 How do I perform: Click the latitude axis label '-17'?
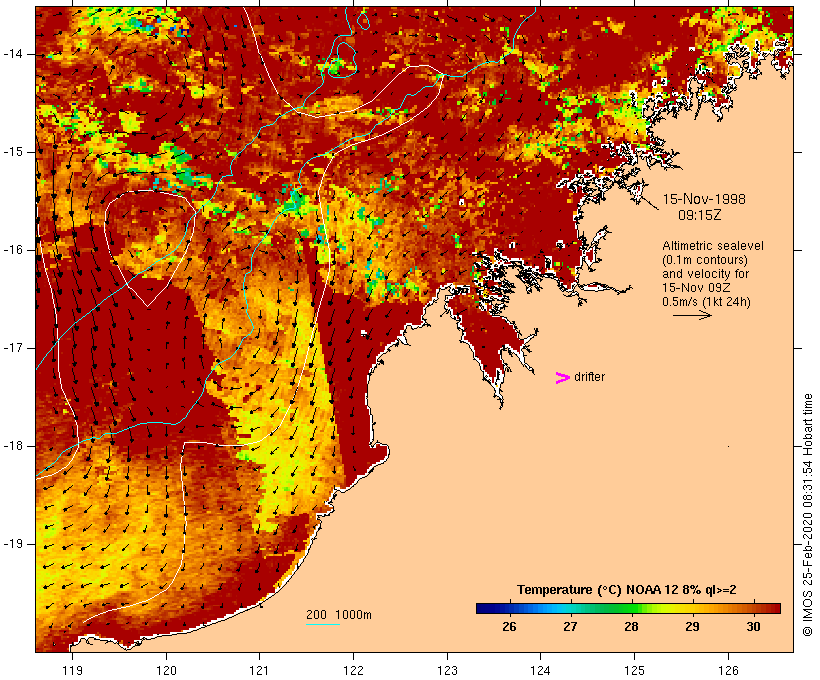[x=13, y=348]
